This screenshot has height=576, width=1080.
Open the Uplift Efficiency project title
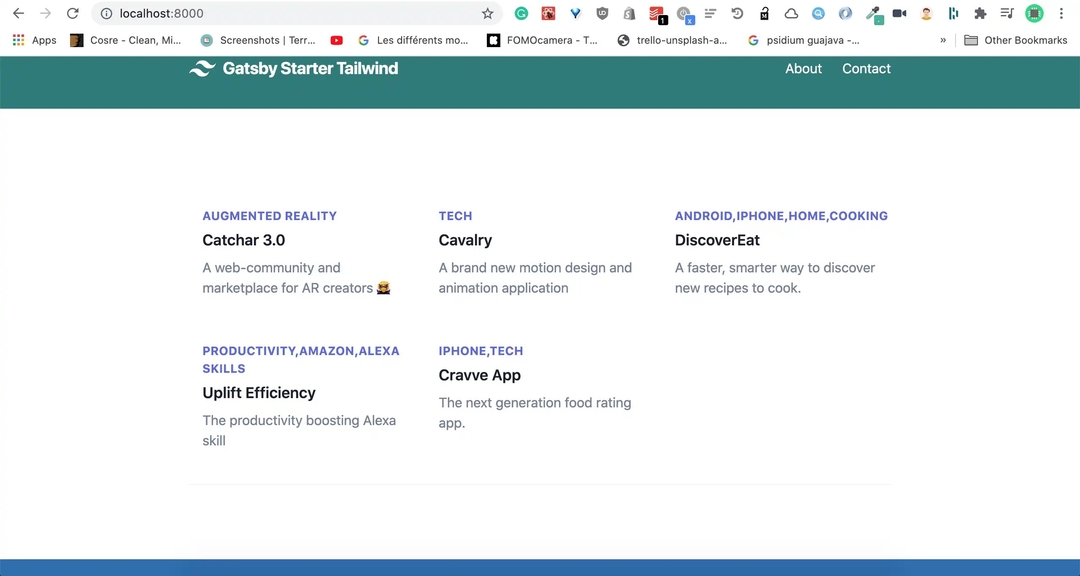point(259,393)
